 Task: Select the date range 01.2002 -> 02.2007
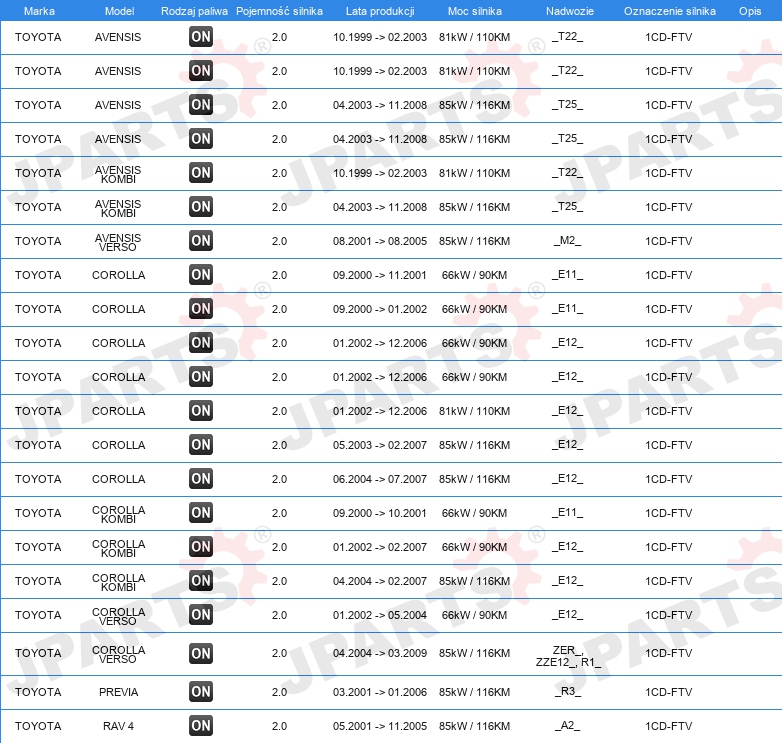coord(380,547)
